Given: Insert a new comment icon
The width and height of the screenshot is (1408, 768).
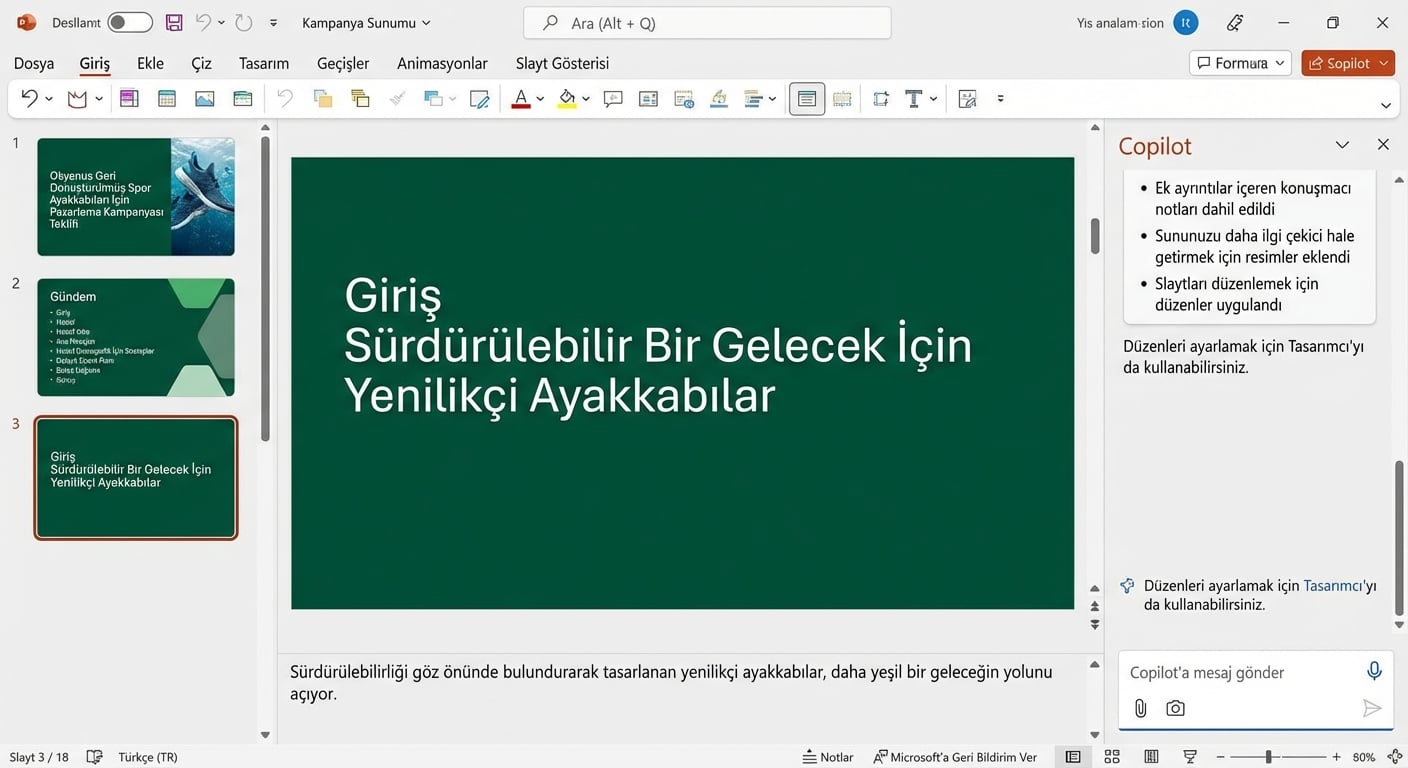Looking at the screenshot, I should (x=613, y=98).
